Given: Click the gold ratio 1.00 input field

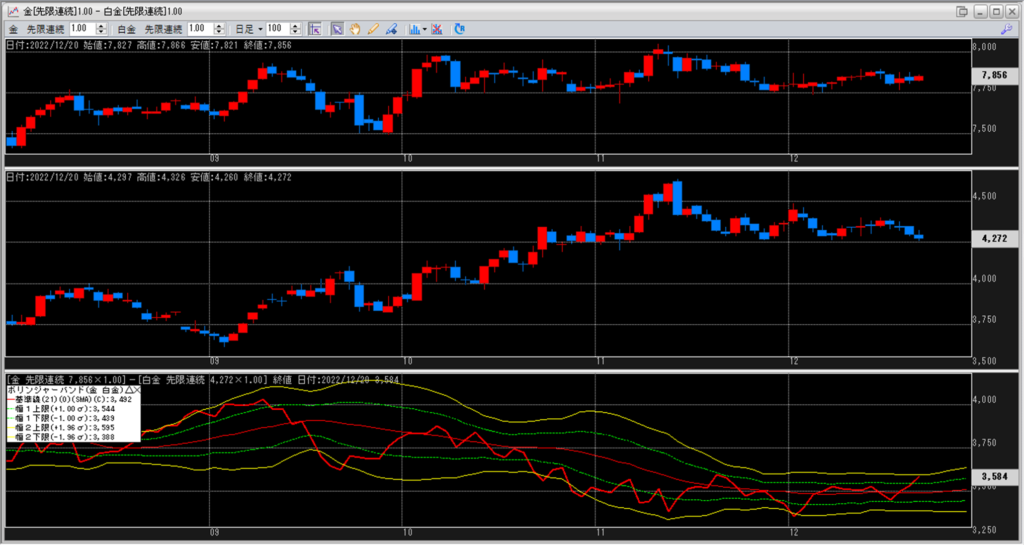Looking at the screenshot, I should 81,30.
